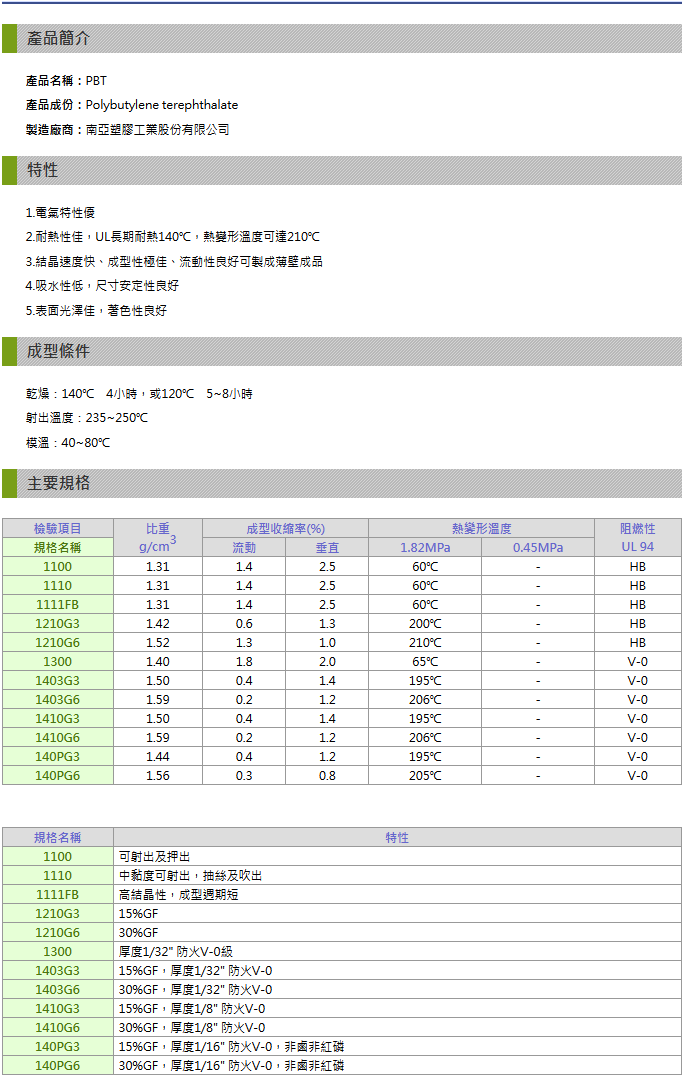The image size is (684, 1078).
Task: Click the 1.82MPa sub-header cell
Action: 425,548
